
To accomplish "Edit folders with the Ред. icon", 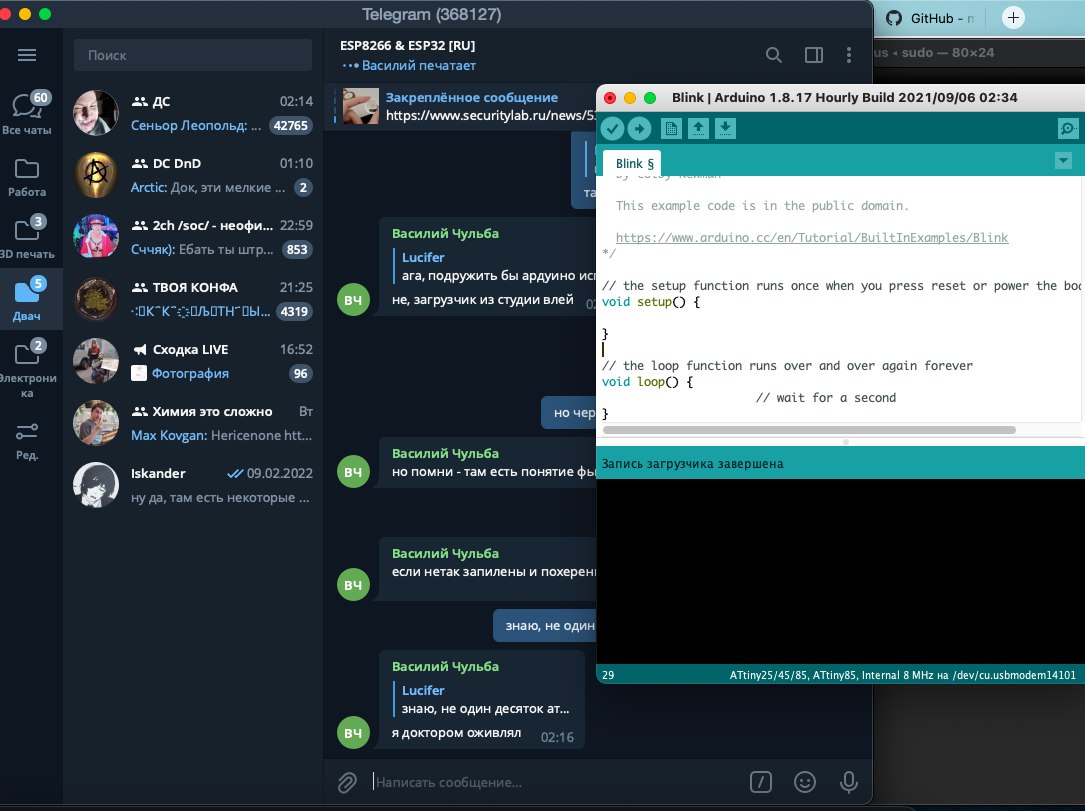I will tap(27, 441).
